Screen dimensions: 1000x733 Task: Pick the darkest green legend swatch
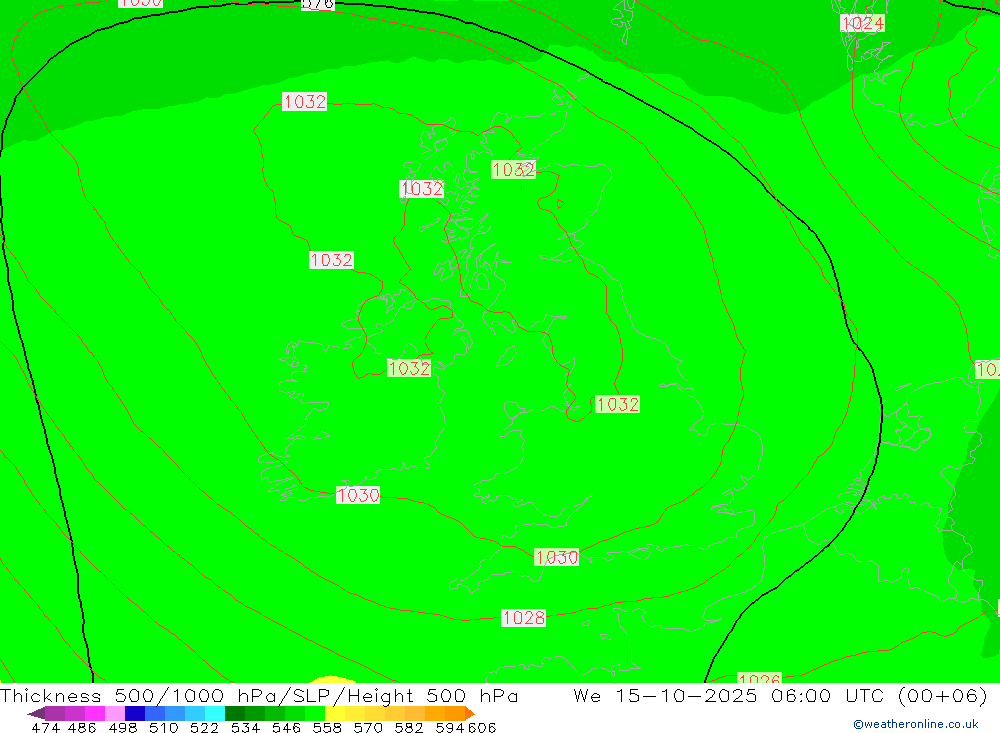point(235,713)
